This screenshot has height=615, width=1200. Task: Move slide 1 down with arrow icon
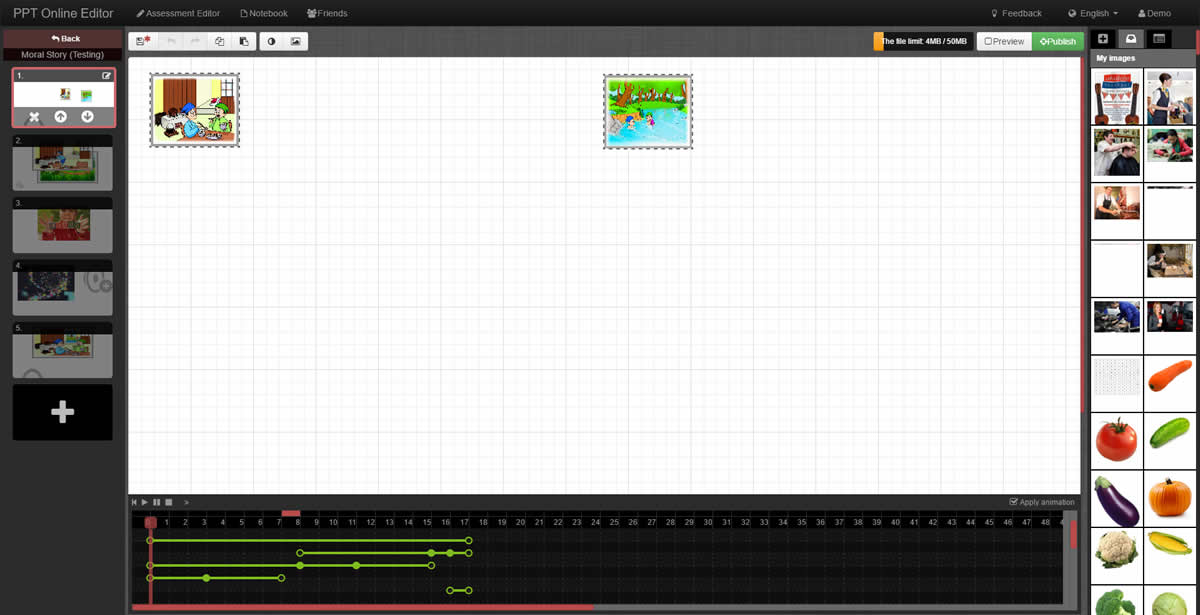pos(87,117)
